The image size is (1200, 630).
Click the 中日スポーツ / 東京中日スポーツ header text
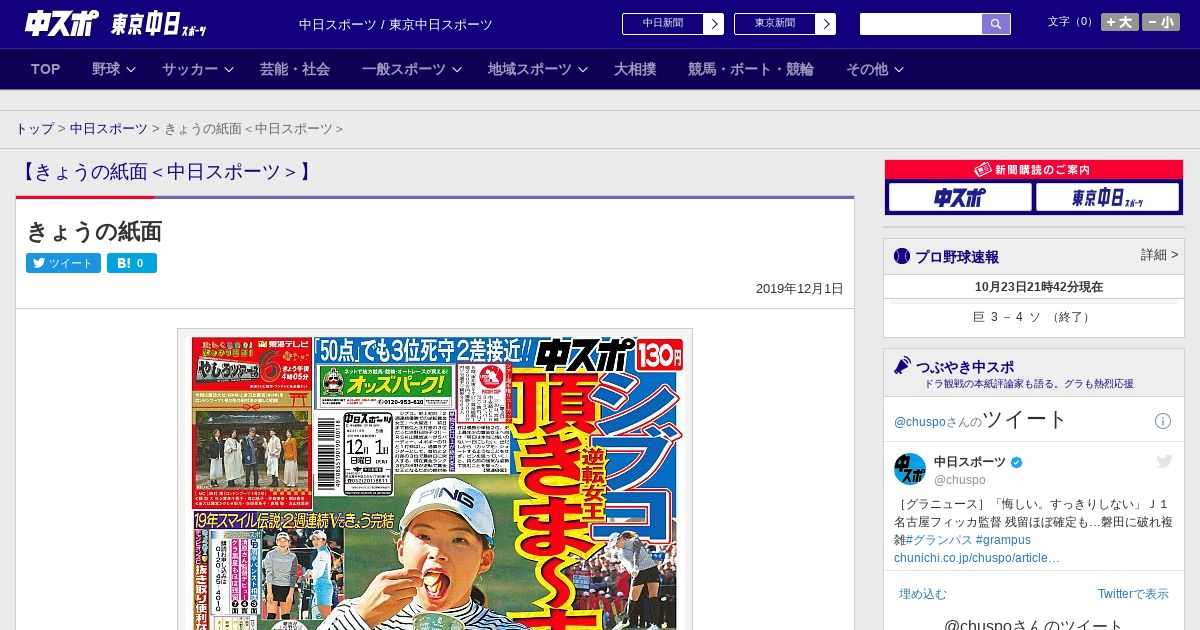[x=396, y=24]
